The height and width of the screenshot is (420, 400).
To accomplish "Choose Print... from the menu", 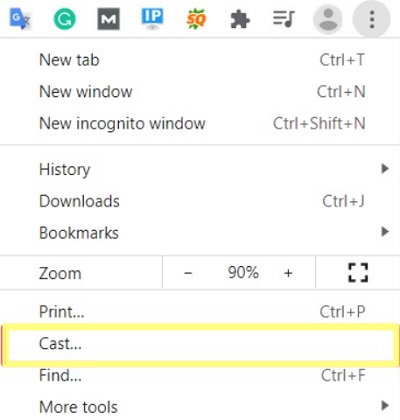I will [200, 312].
